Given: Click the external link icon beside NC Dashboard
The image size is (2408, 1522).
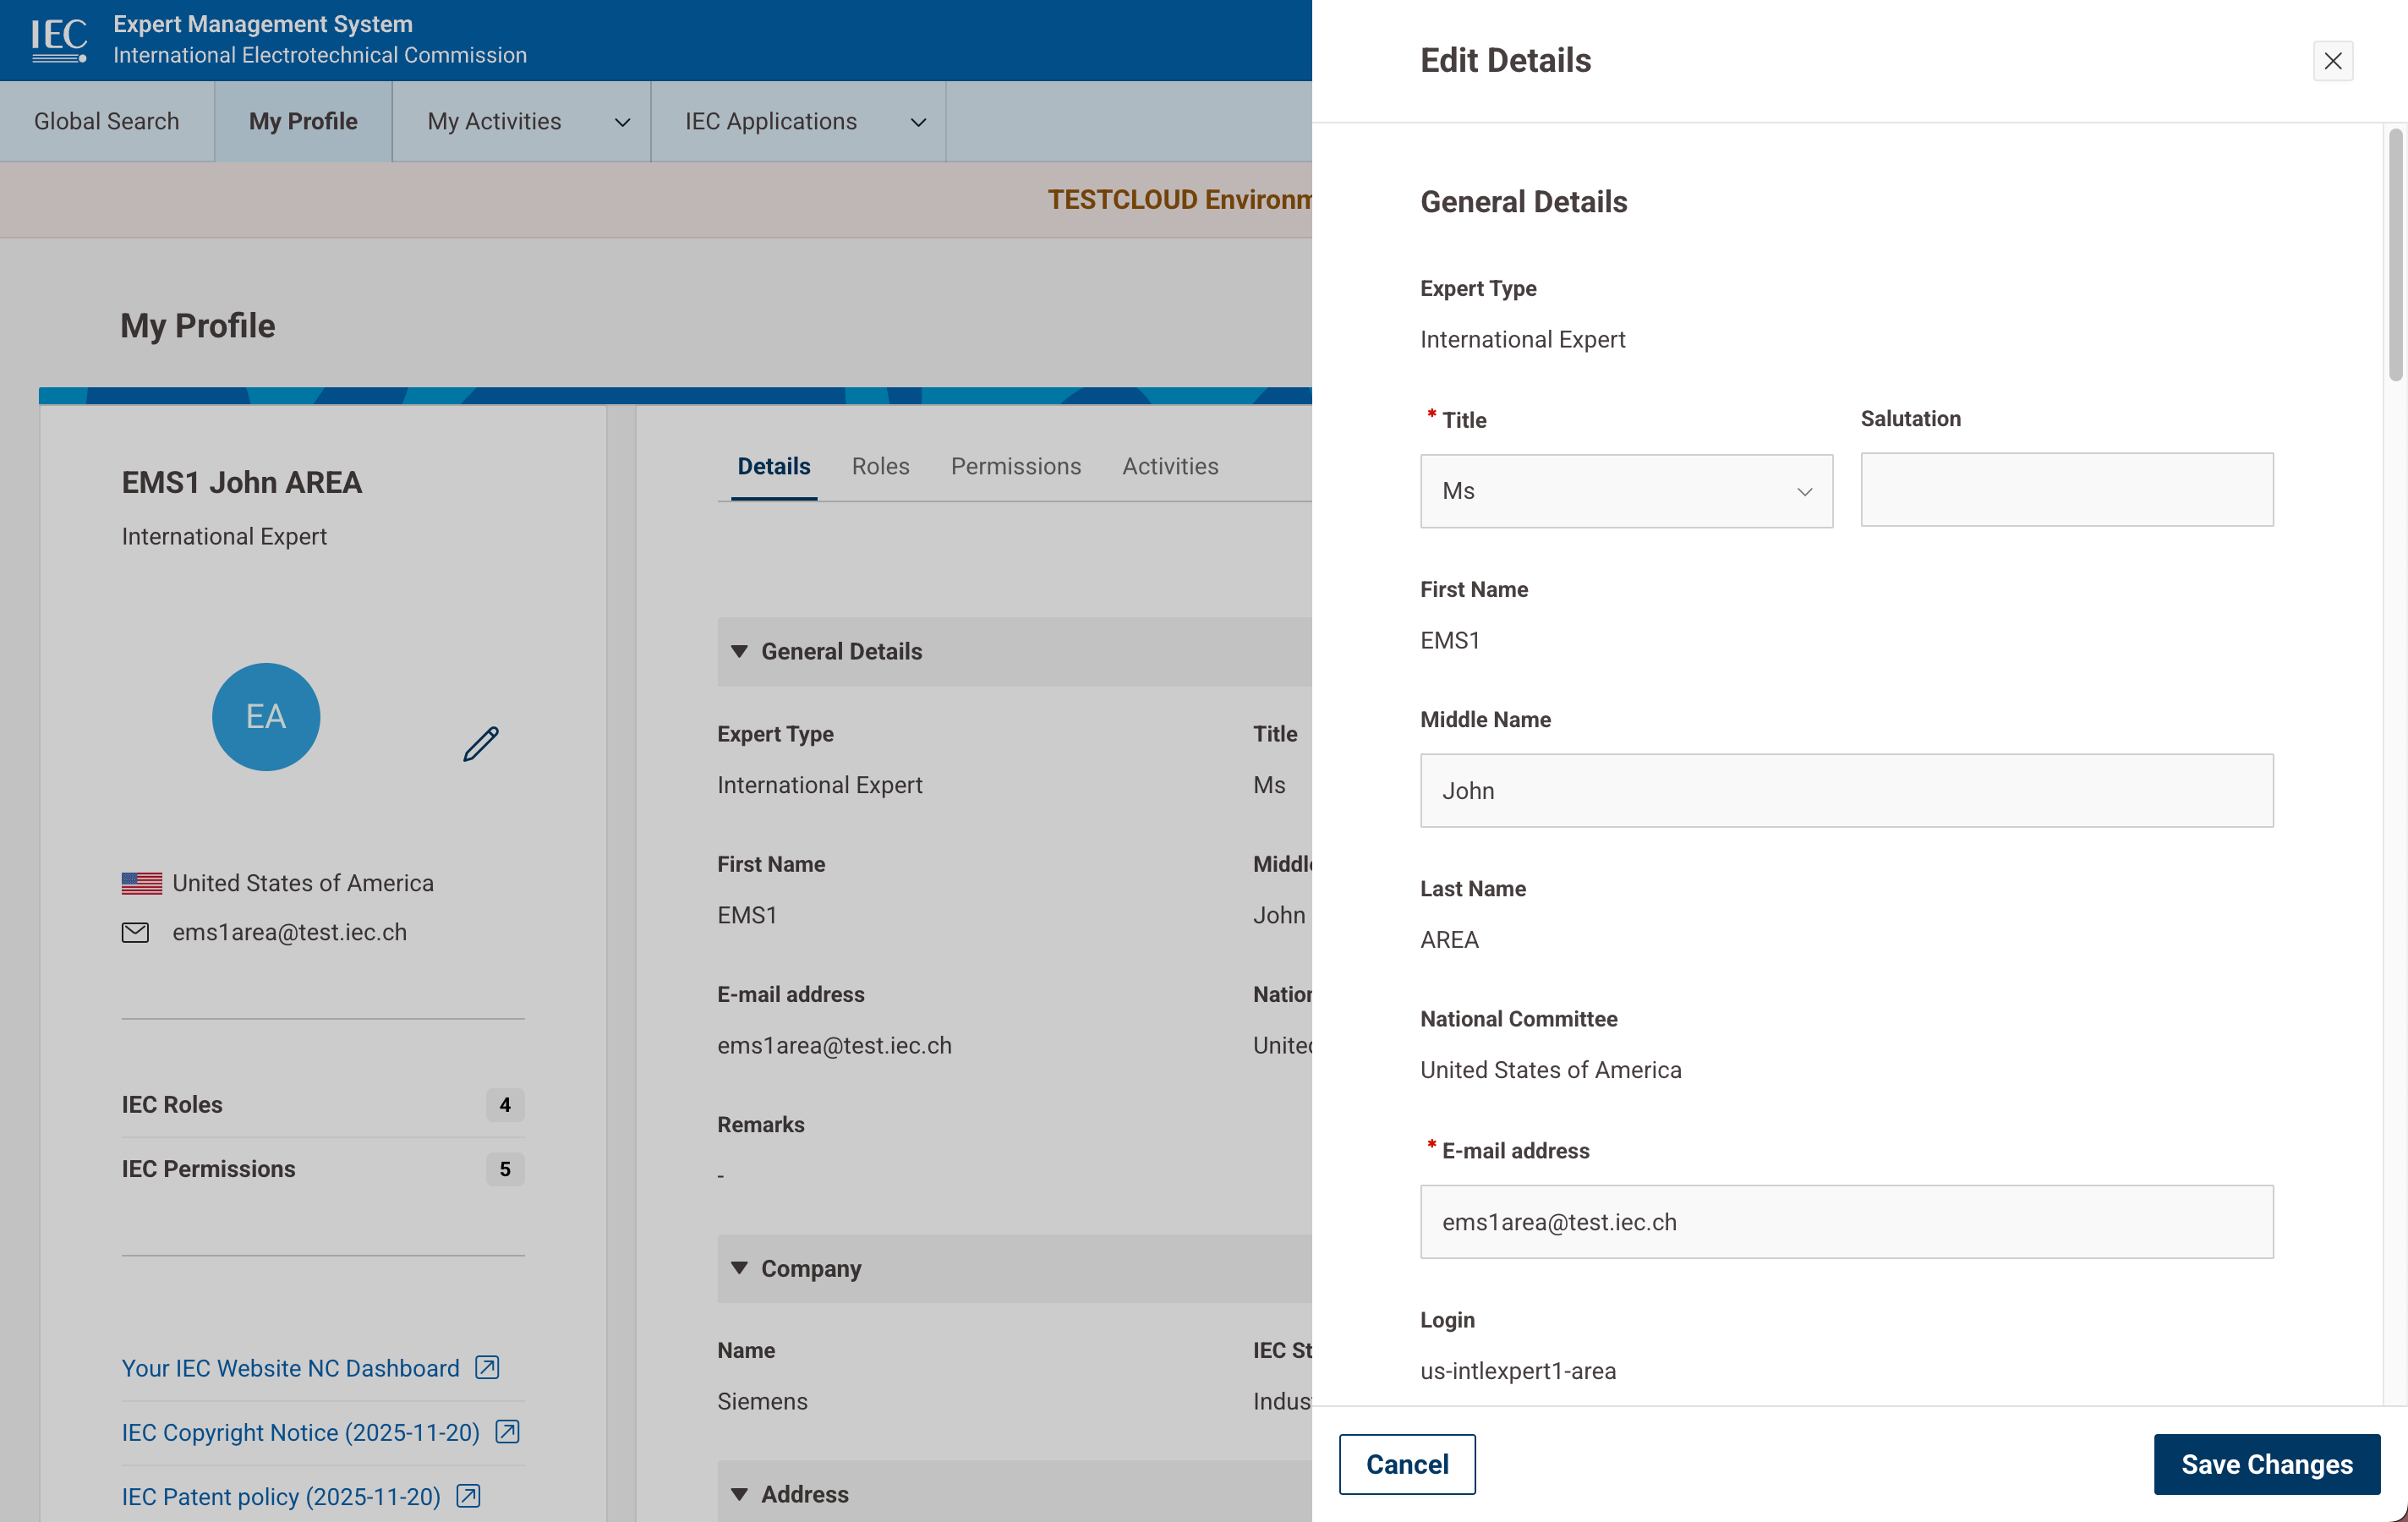Looking at the screenshot, I should [x=486, y=1368].
